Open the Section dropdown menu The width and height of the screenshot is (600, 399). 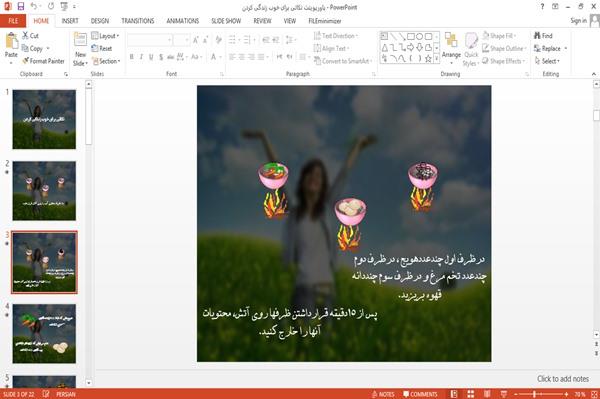[x=106, y=61]
